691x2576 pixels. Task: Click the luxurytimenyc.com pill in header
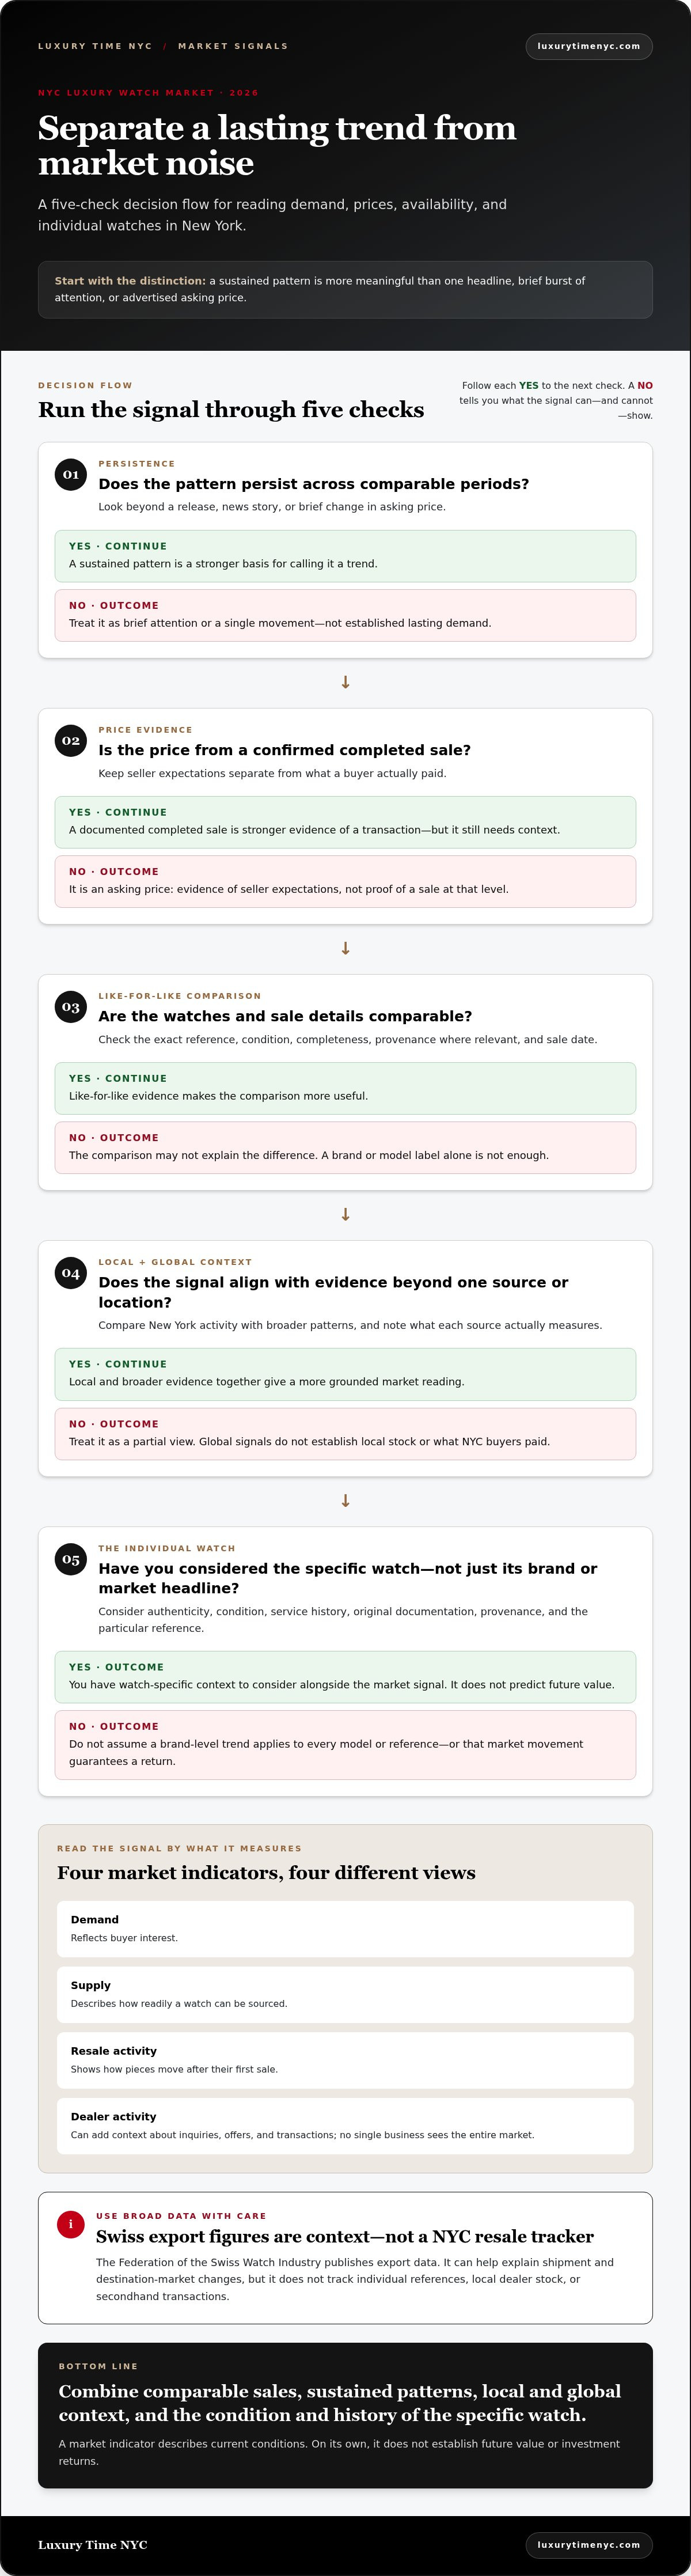pyautogui.click(x=589, y=46)
